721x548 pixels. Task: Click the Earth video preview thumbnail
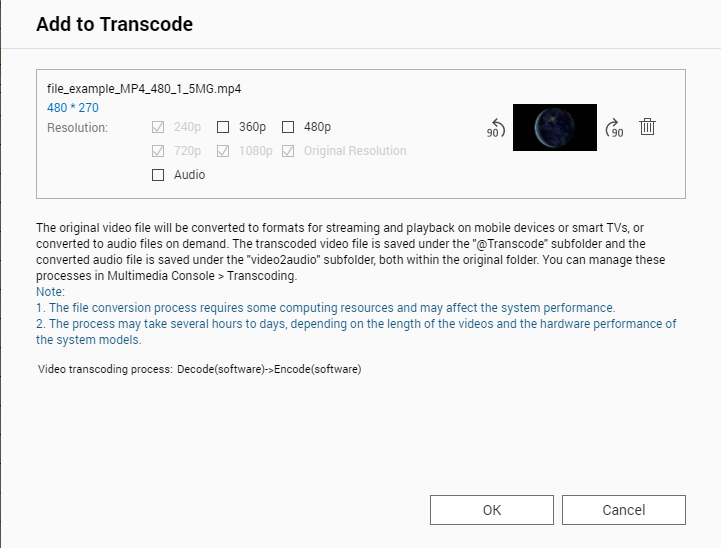point(555,127)
